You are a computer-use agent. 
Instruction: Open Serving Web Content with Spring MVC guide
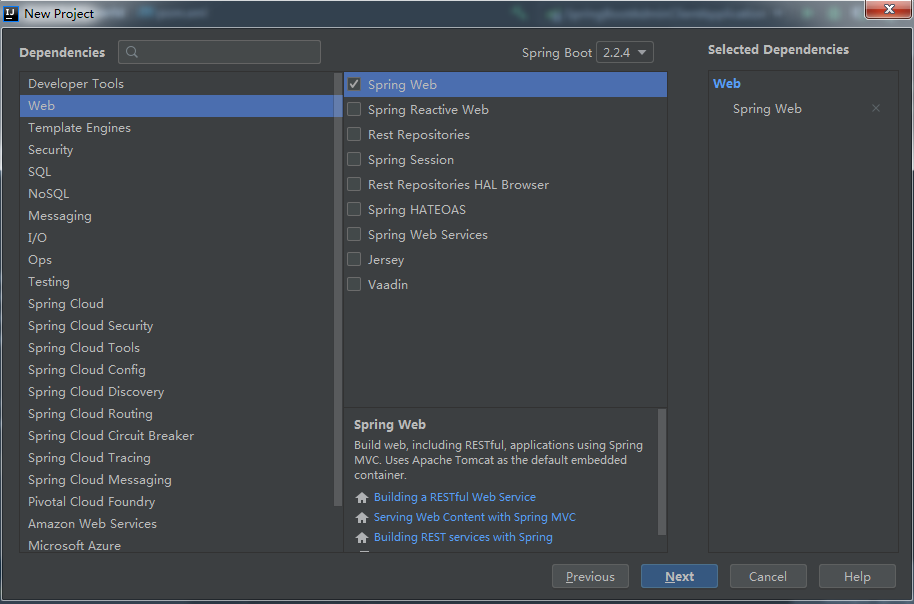[474, 517]
